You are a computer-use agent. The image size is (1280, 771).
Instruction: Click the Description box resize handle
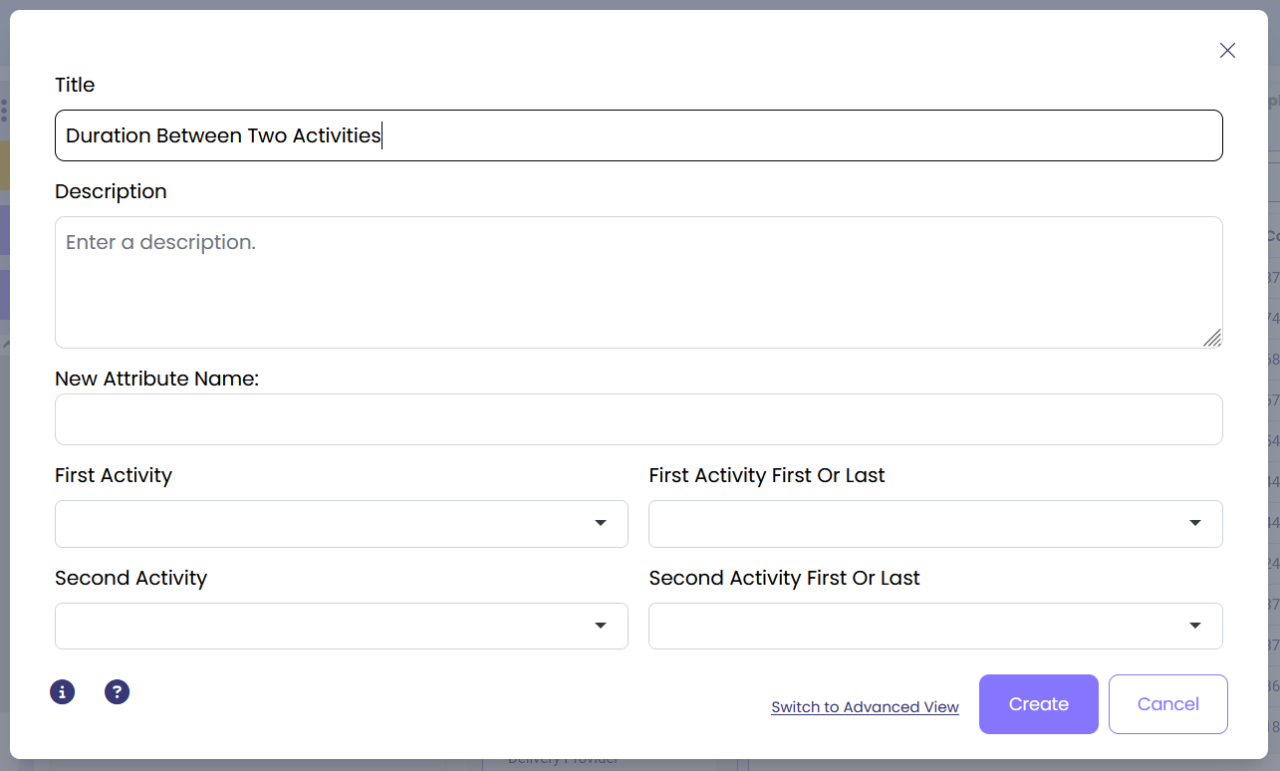[1211, 338]
